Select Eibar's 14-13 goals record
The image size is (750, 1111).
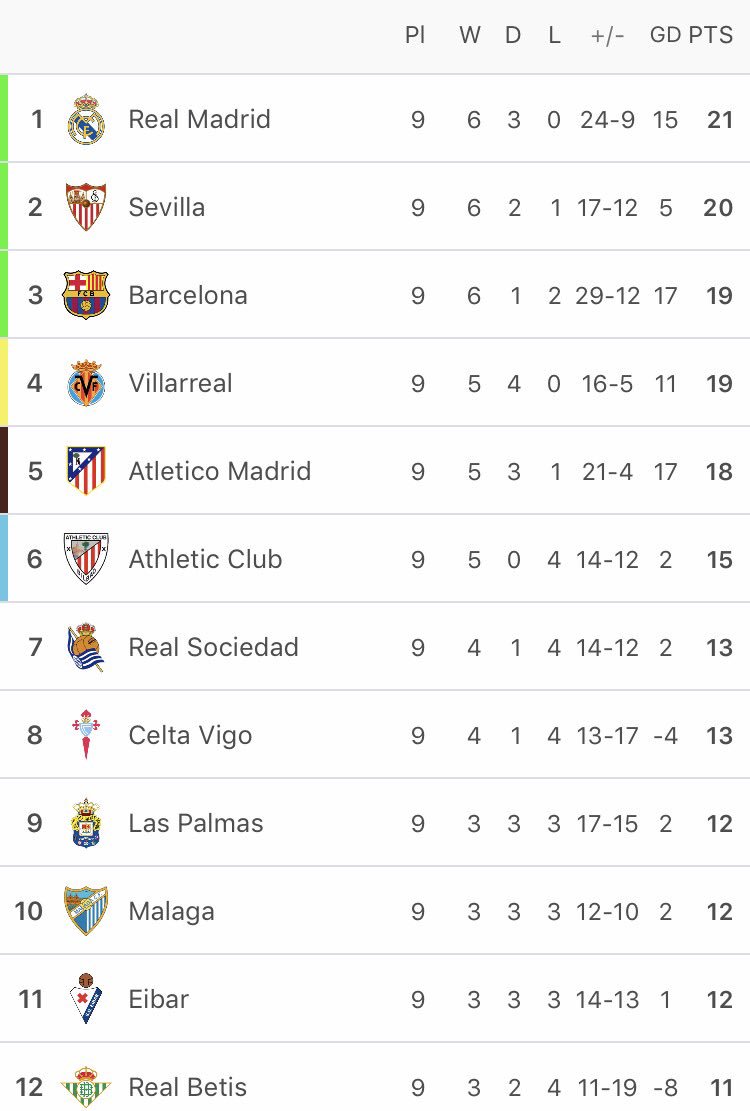tap(607, 999)
